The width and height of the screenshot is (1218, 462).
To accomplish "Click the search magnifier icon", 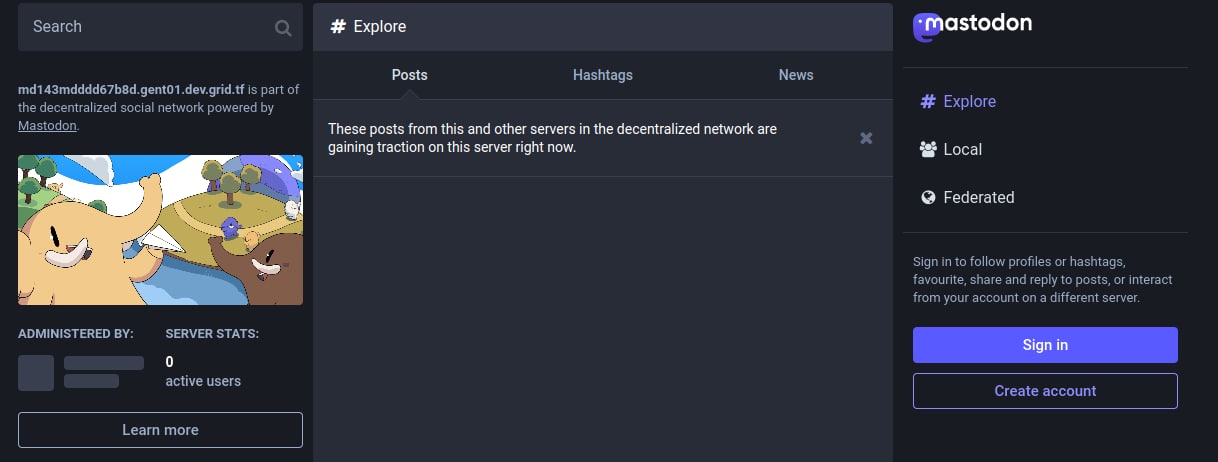I will pyautogui.click(x=283, y=28).
